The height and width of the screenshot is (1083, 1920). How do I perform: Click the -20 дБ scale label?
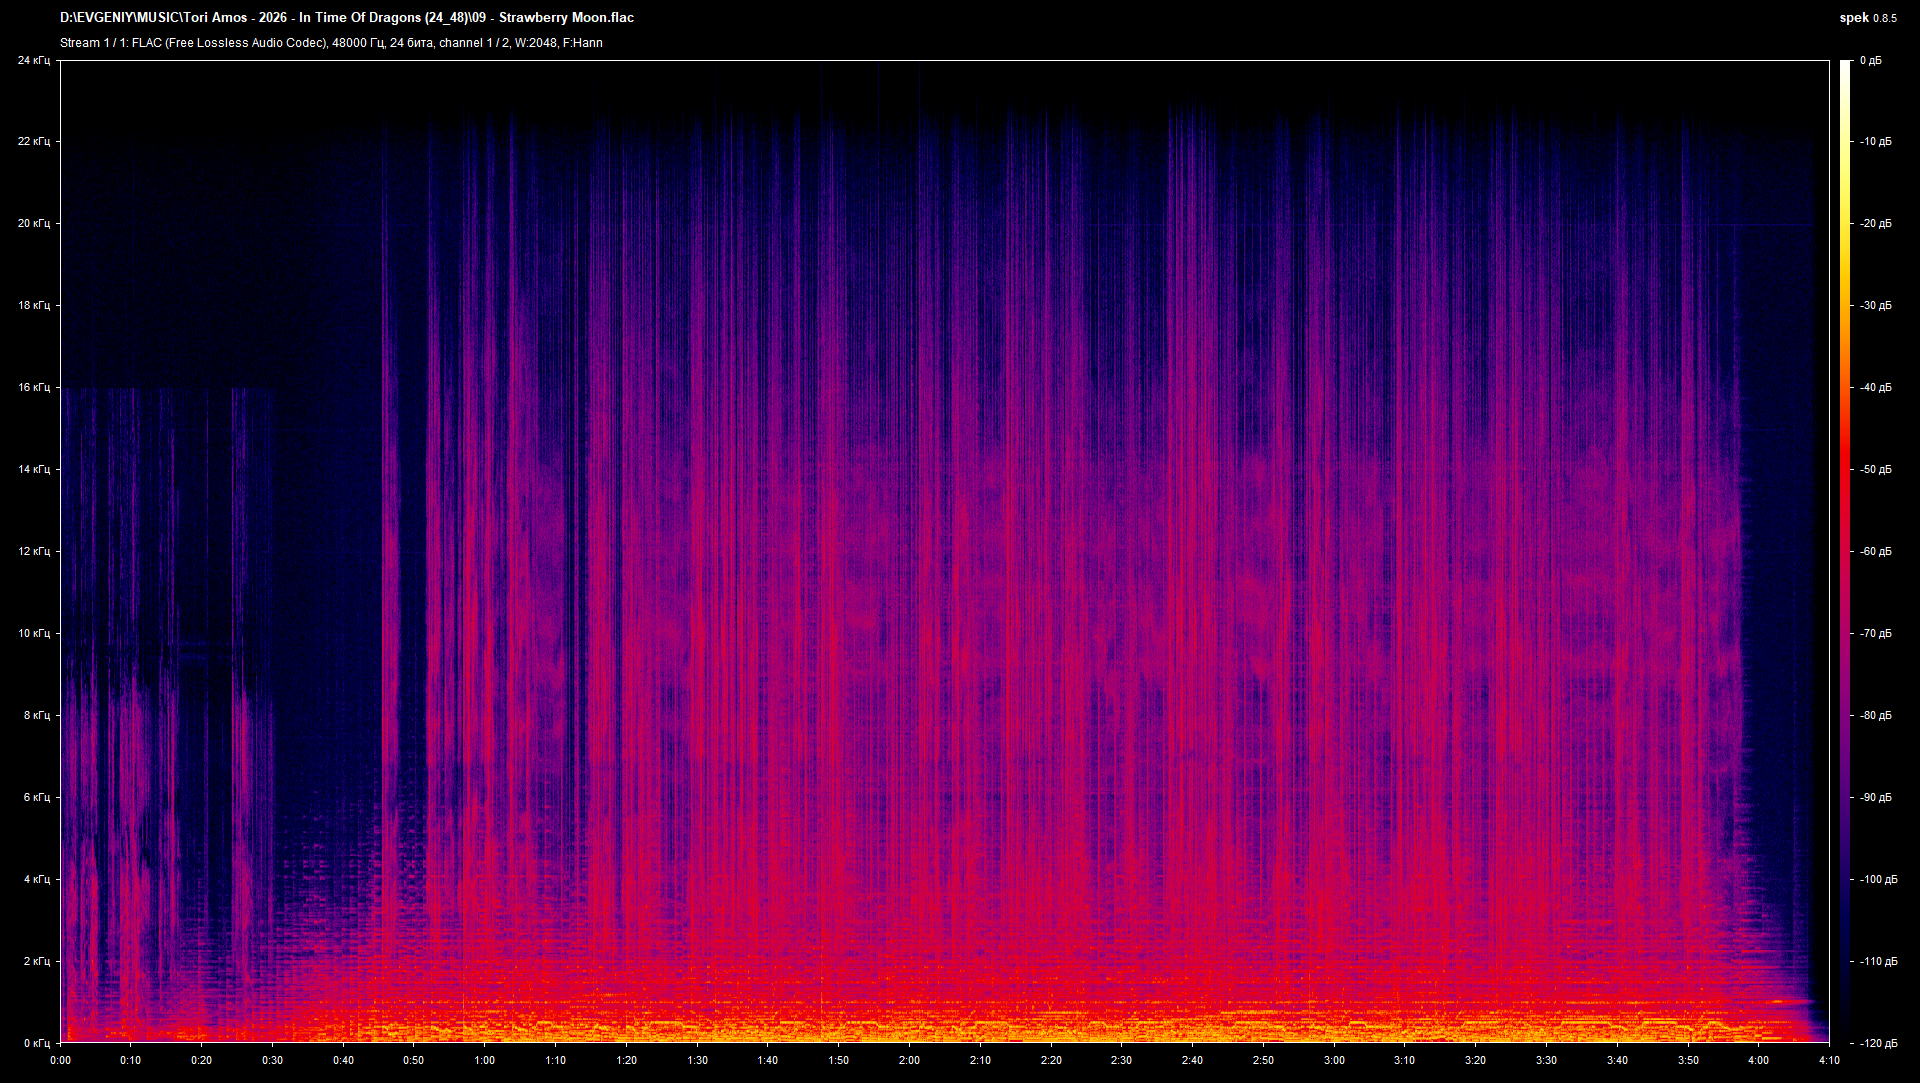(x=1876, y=224)
